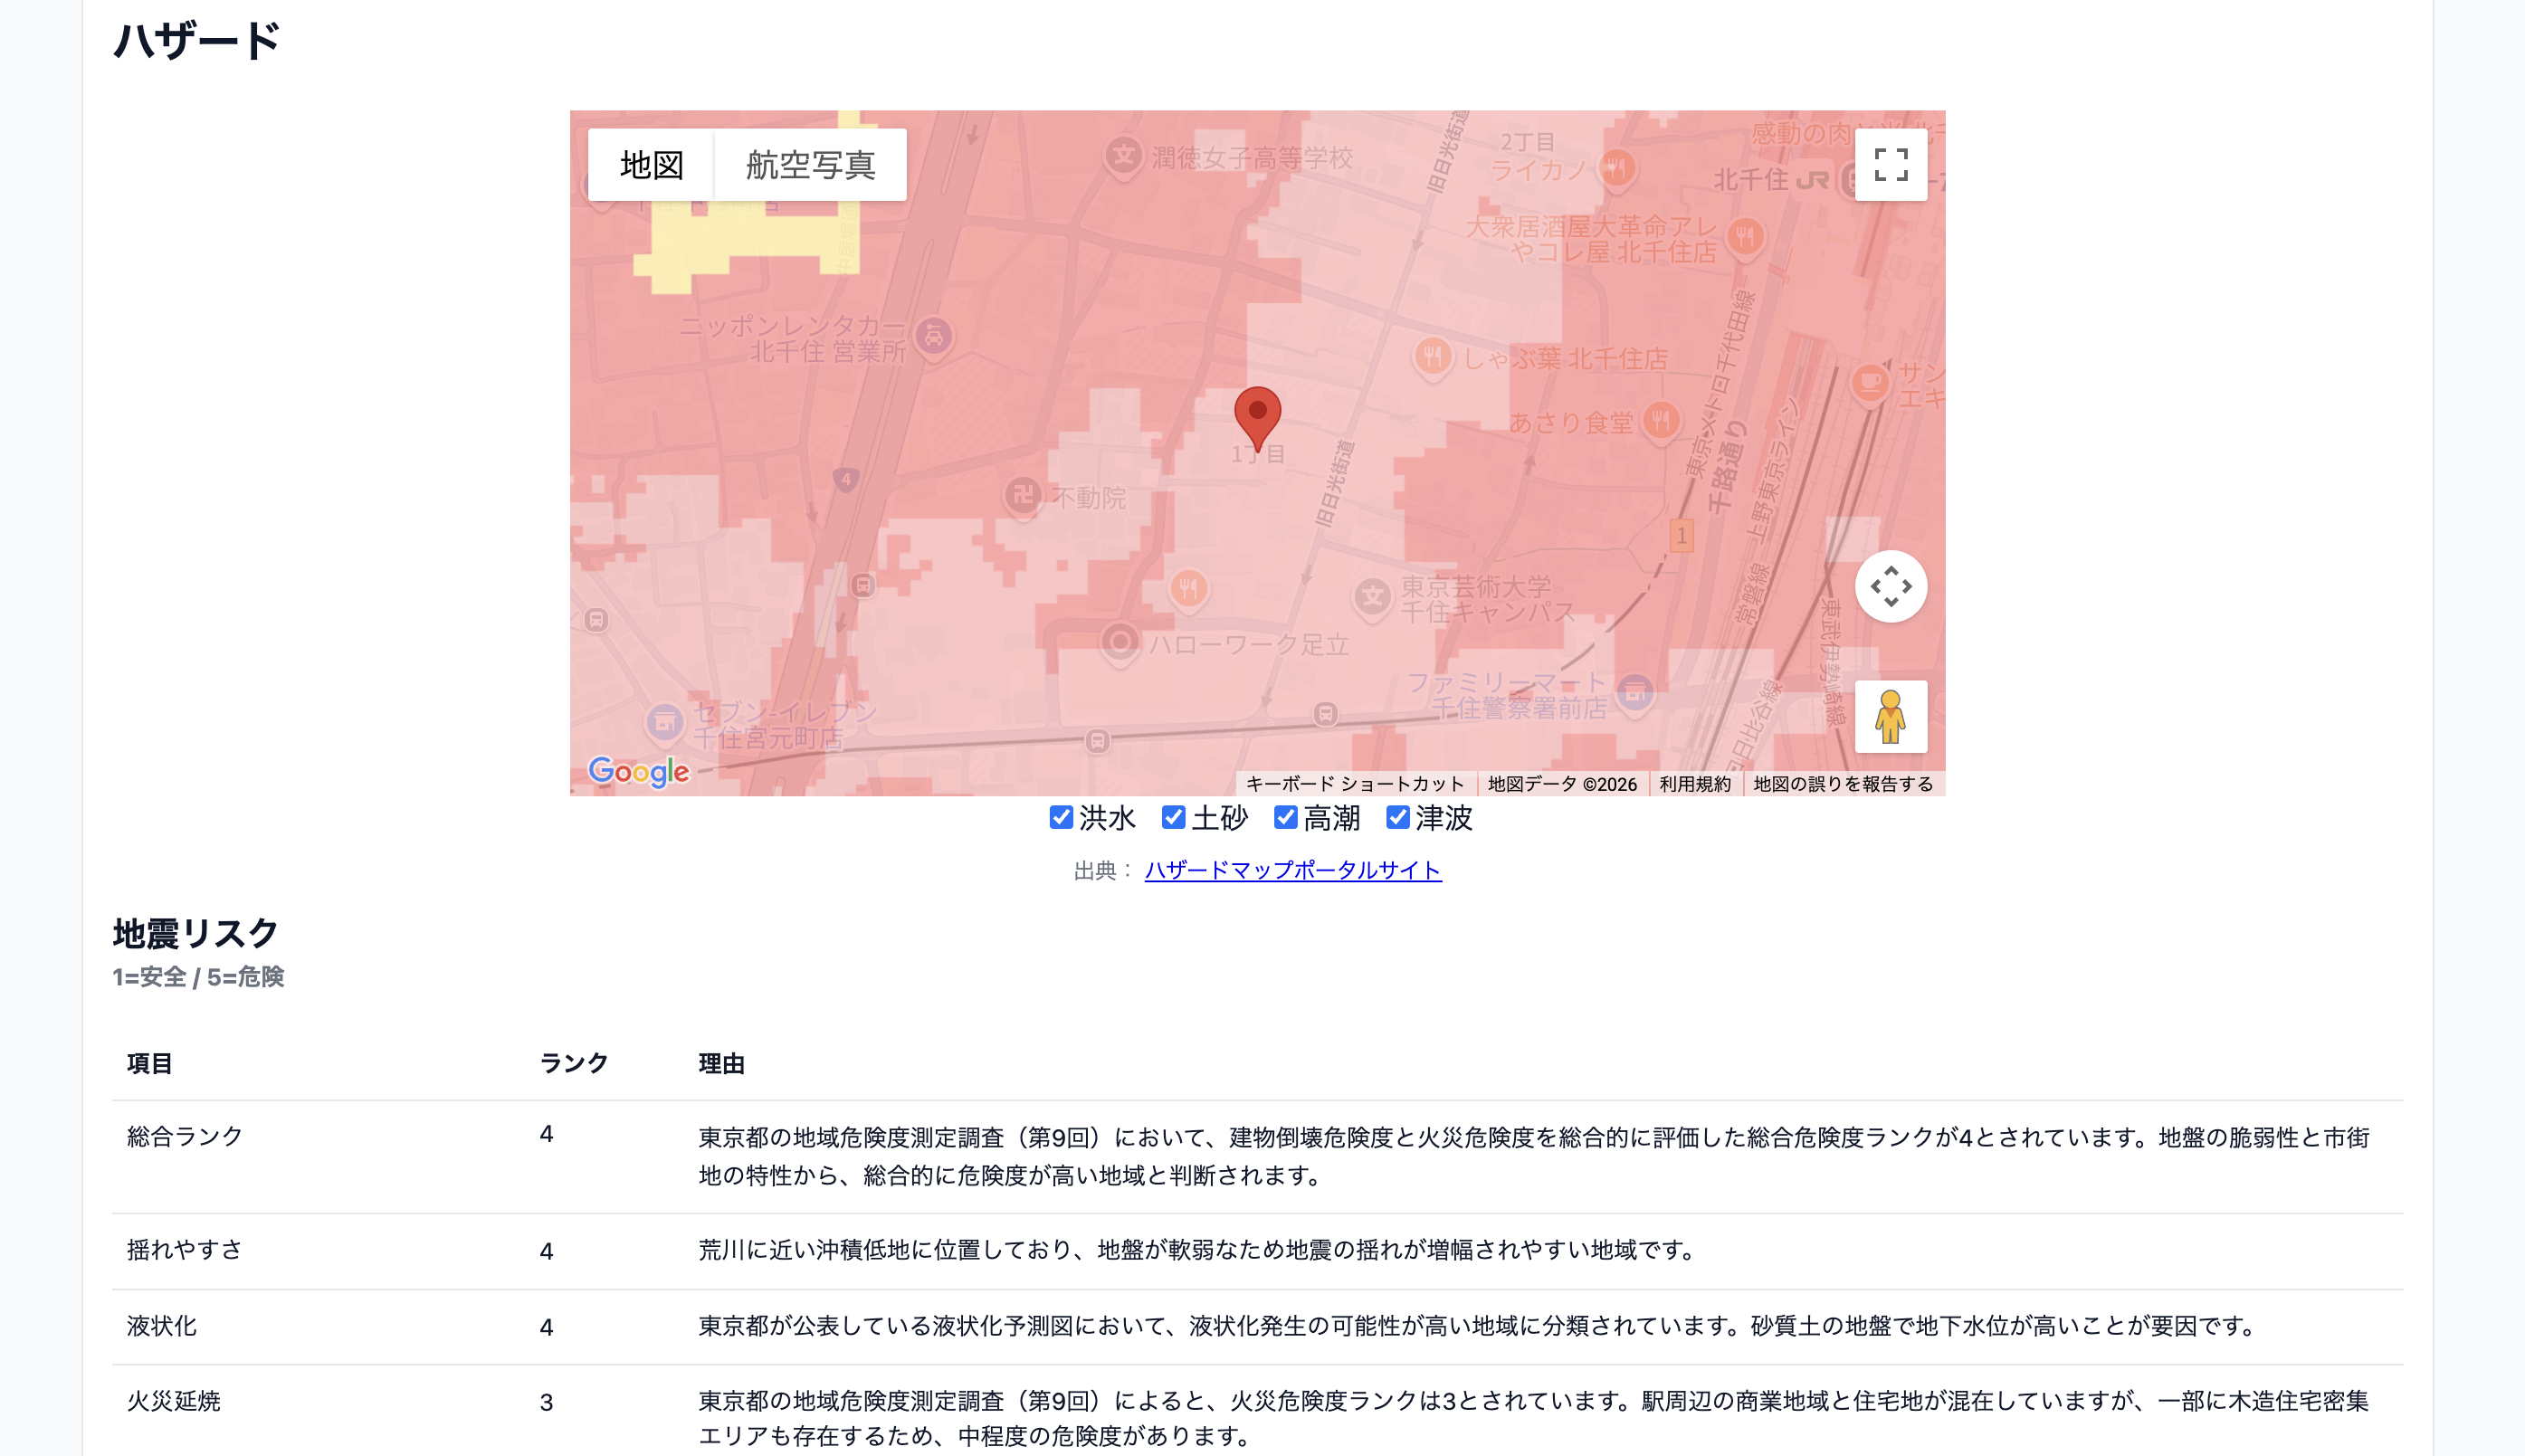Disable the 土砂 checkbox
The width and height of the screenshot is (2525, 1456).
(x=1172, y=818)
